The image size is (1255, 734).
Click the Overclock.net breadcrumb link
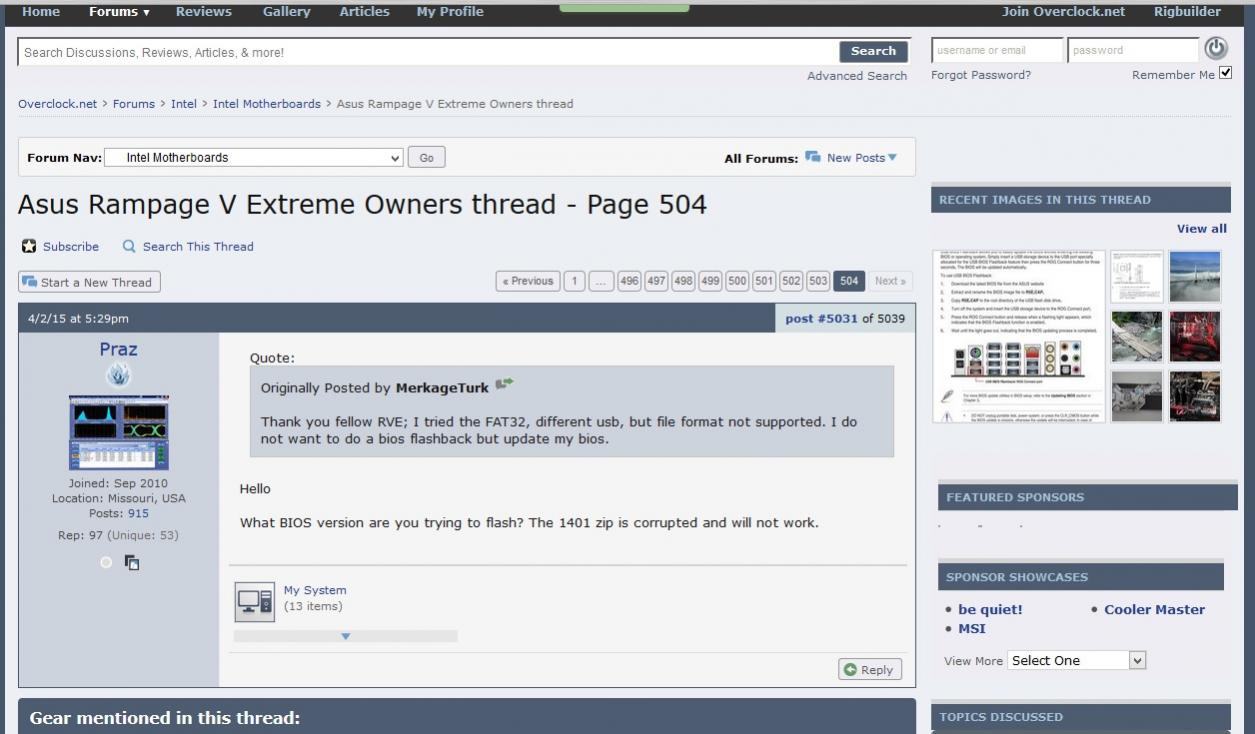pos(58,104)
